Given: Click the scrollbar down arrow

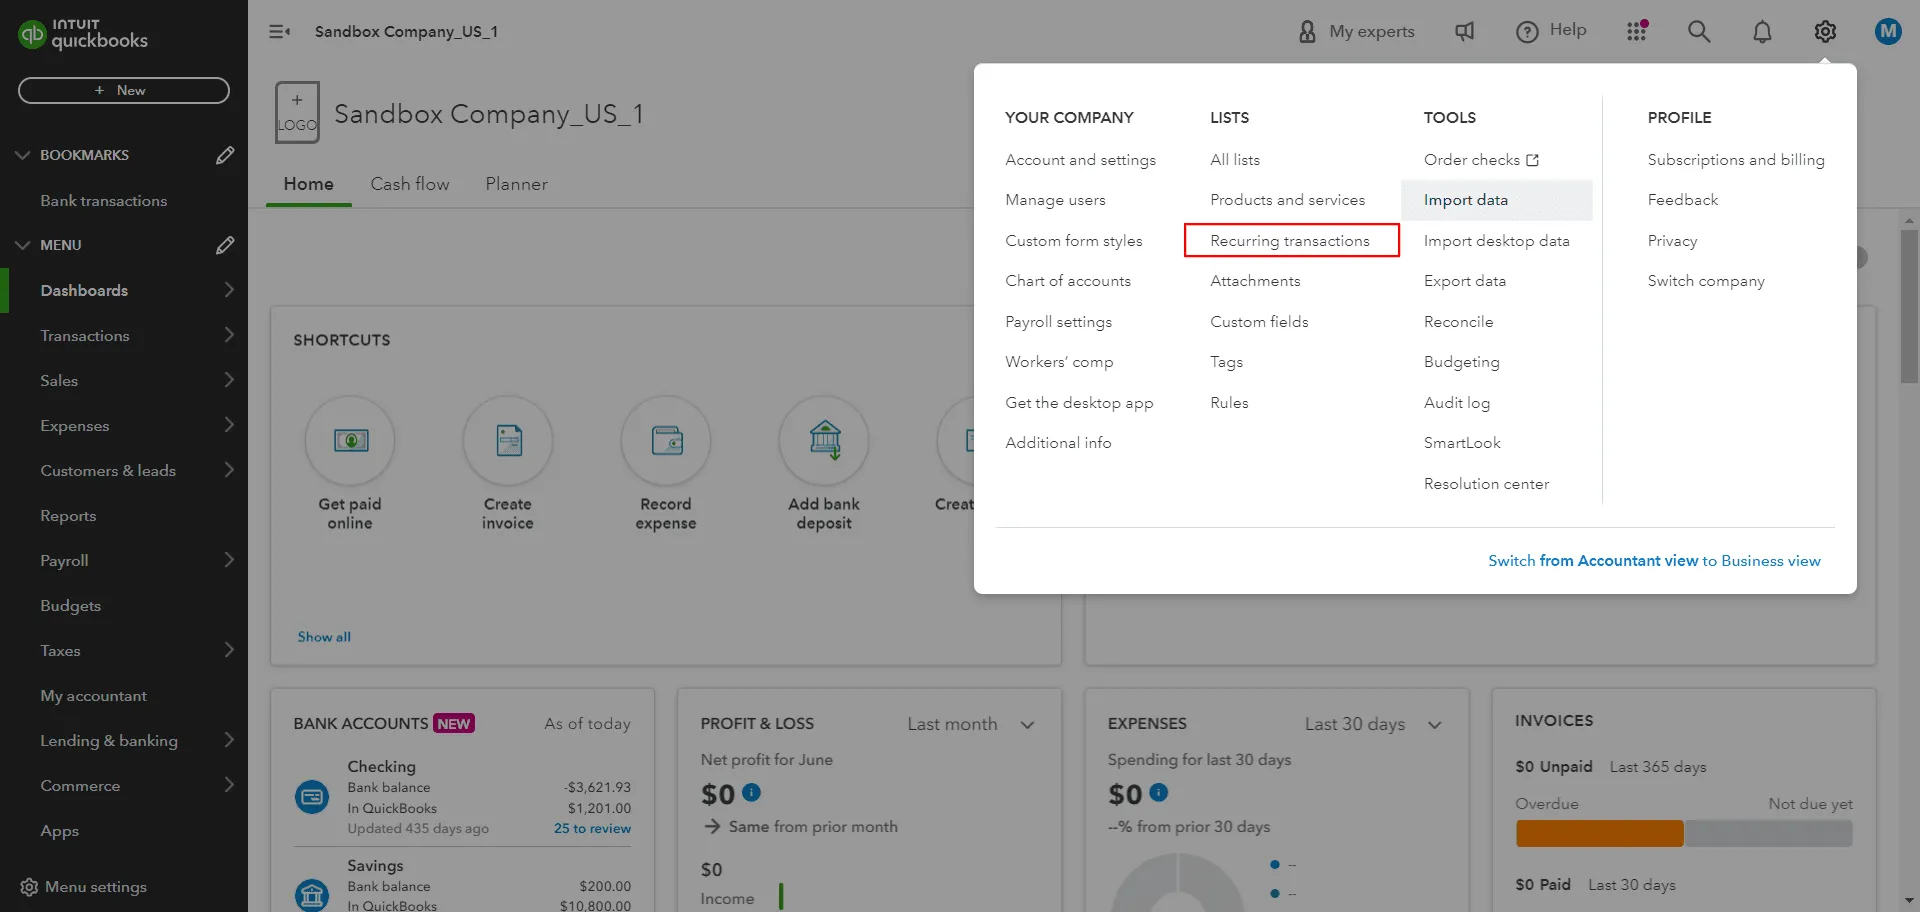Looking at the screenshot, I should click(1909, 901).
